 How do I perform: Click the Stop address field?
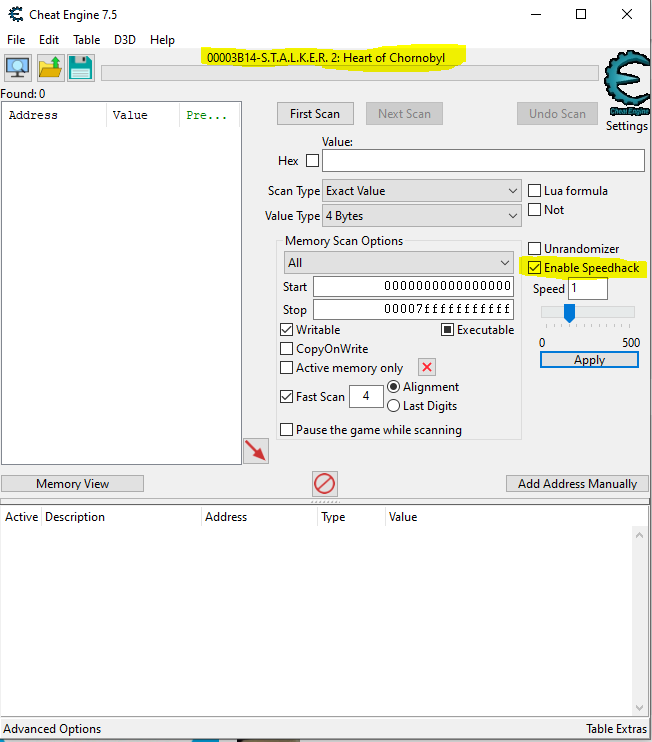414,309
